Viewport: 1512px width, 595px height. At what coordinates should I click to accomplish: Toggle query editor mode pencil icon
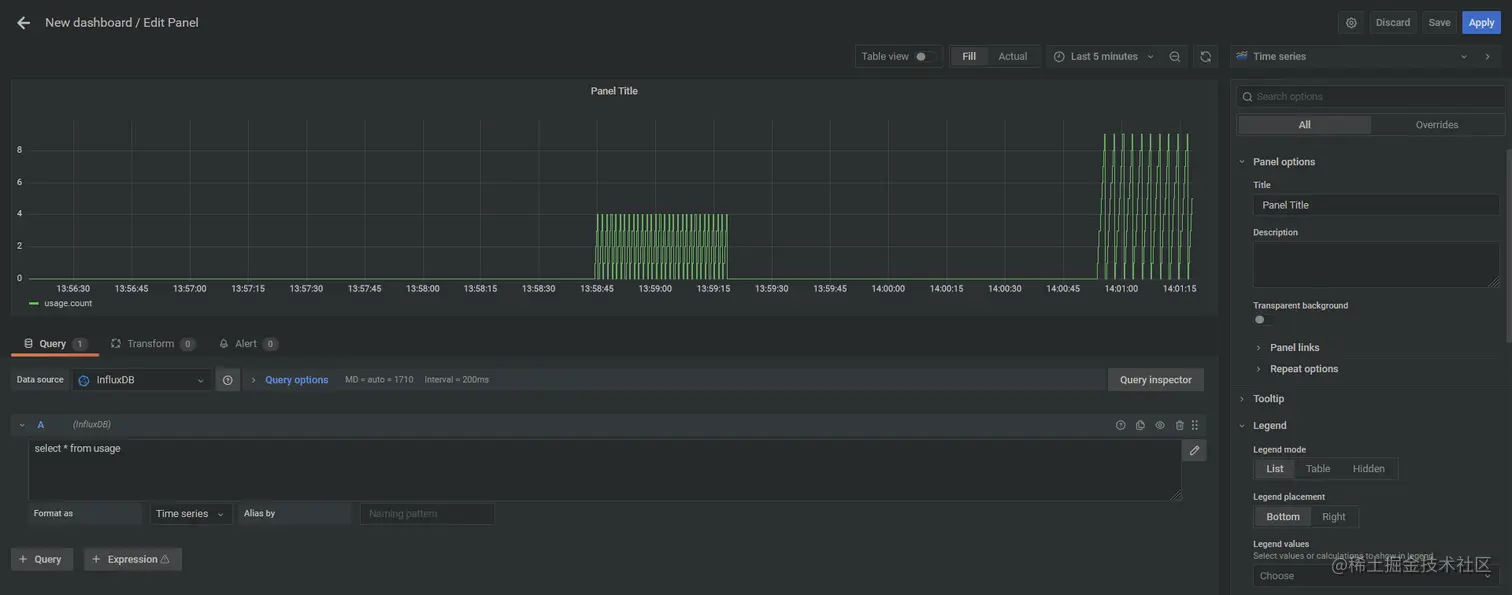coord(1194,451)
